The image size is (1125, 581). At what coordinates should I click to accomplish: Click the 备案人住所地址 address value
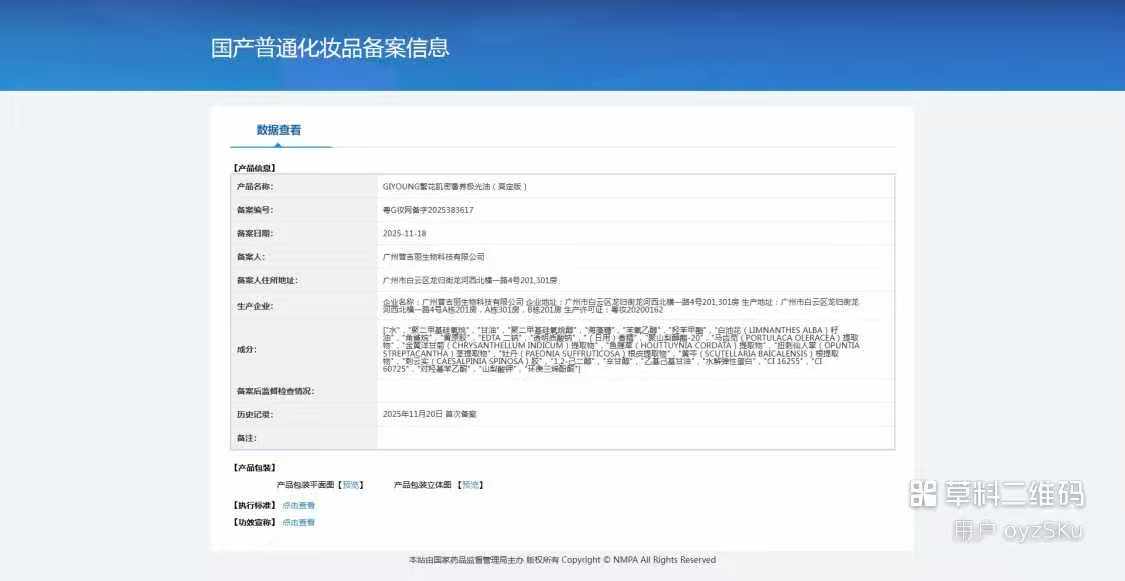coord(470,280)
